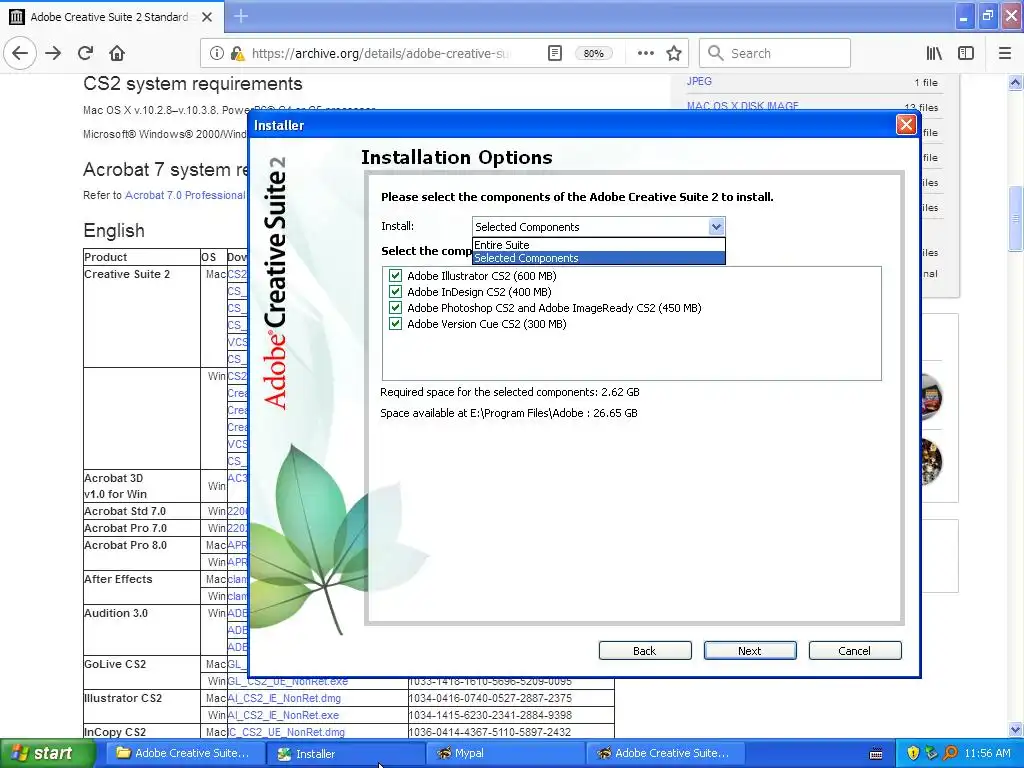The width and height of the screenshot is (1024, 768).
Task: Open AI_CS2_IE_NonRet.dmg download link
Action: (284, 698)
